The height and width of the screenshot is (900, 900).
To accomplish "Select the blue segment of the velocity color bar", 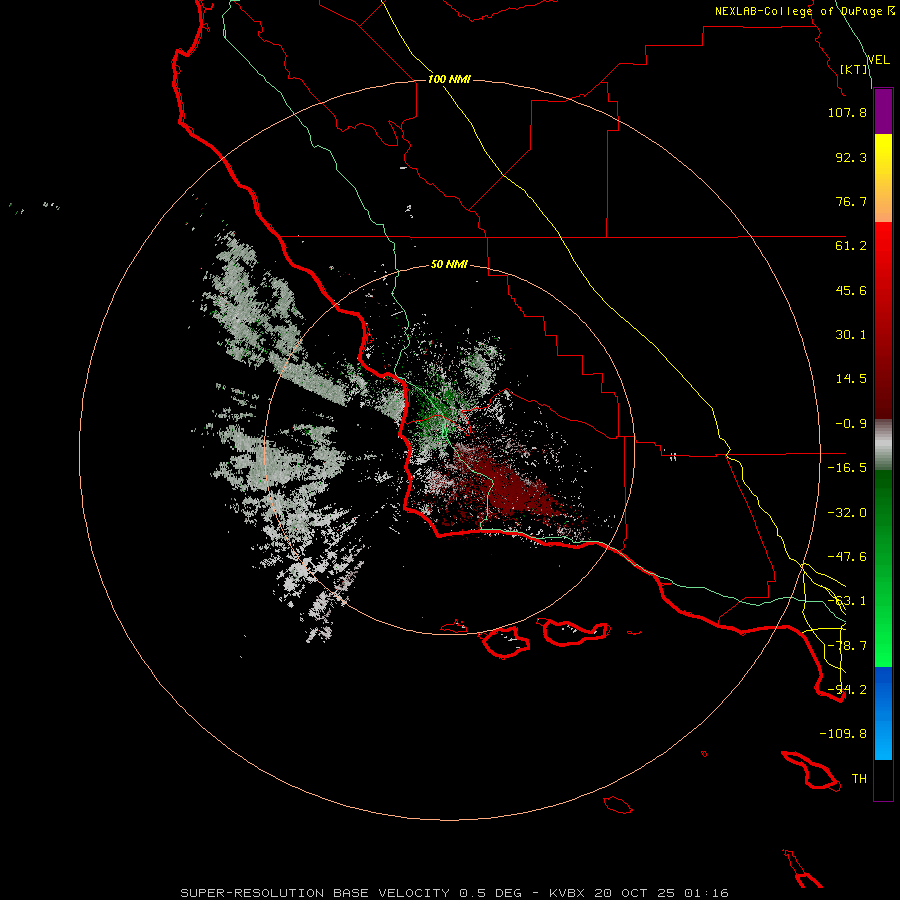I will (x=883, y=713).
